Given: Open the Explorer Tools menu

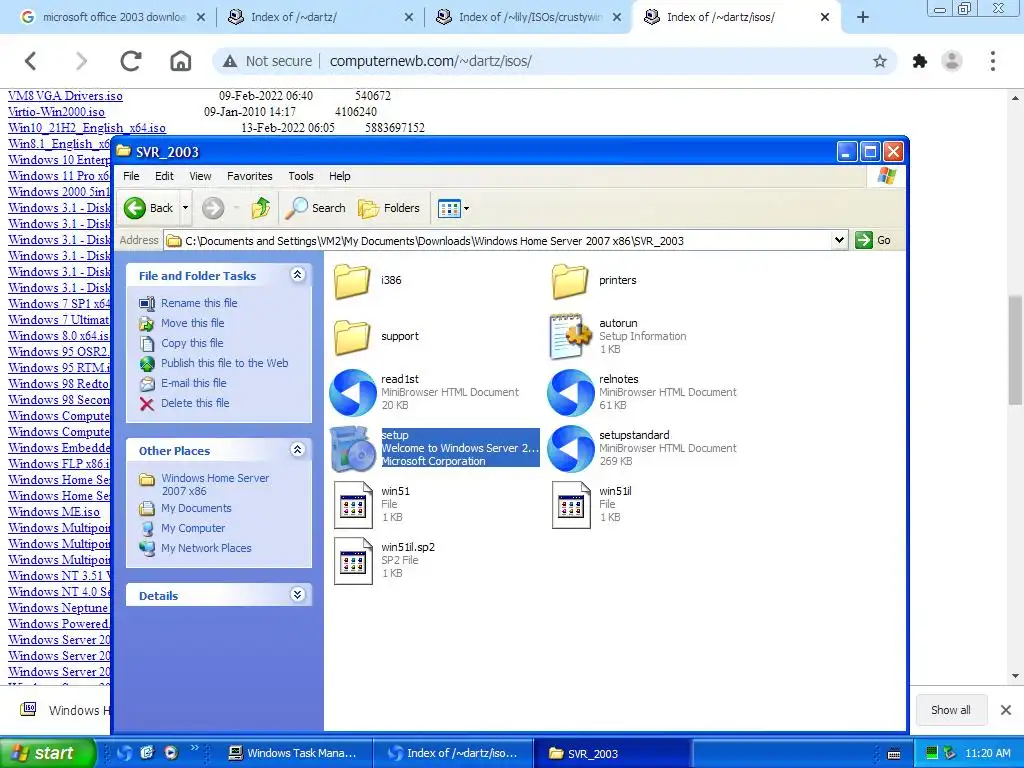Looking at the screenshot, I should coord(300,176).
